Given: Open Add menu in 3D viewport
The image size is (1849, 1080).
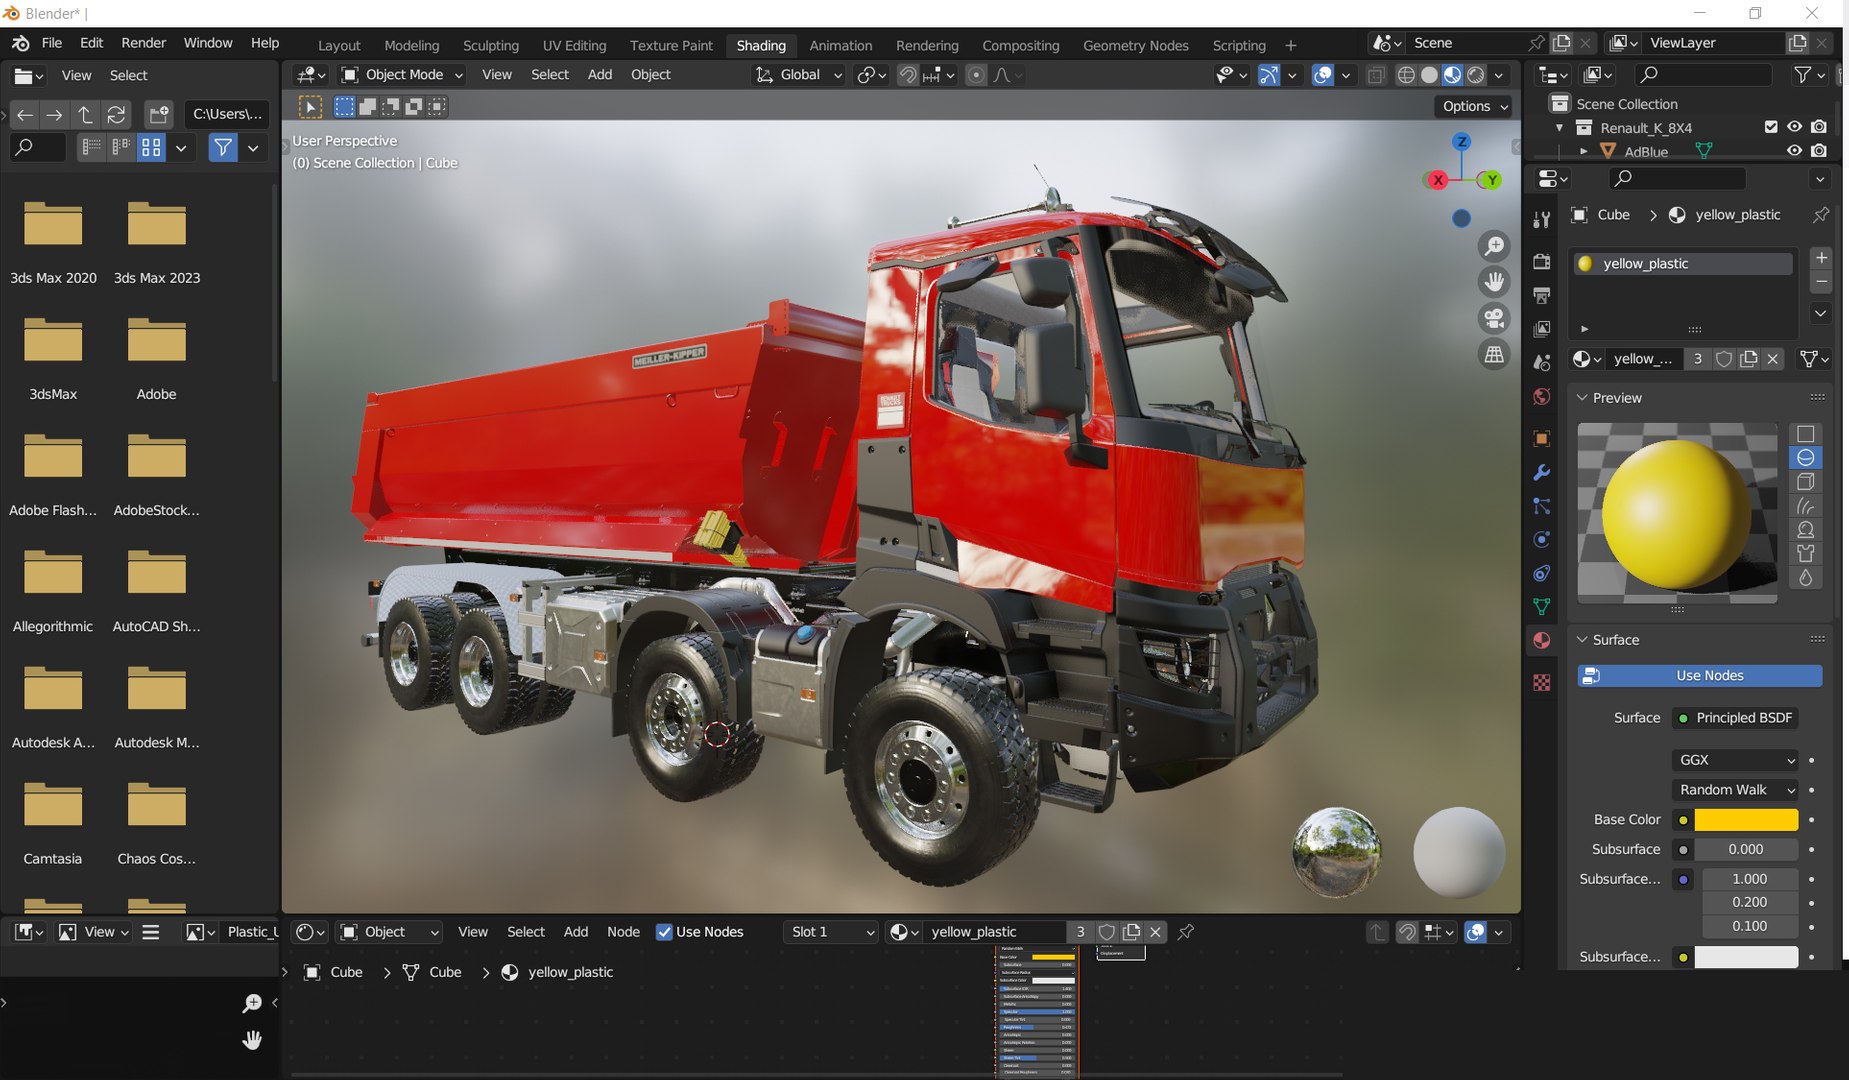Looking at the screenshot, I should pyautogui.click(x=600, y=75).
